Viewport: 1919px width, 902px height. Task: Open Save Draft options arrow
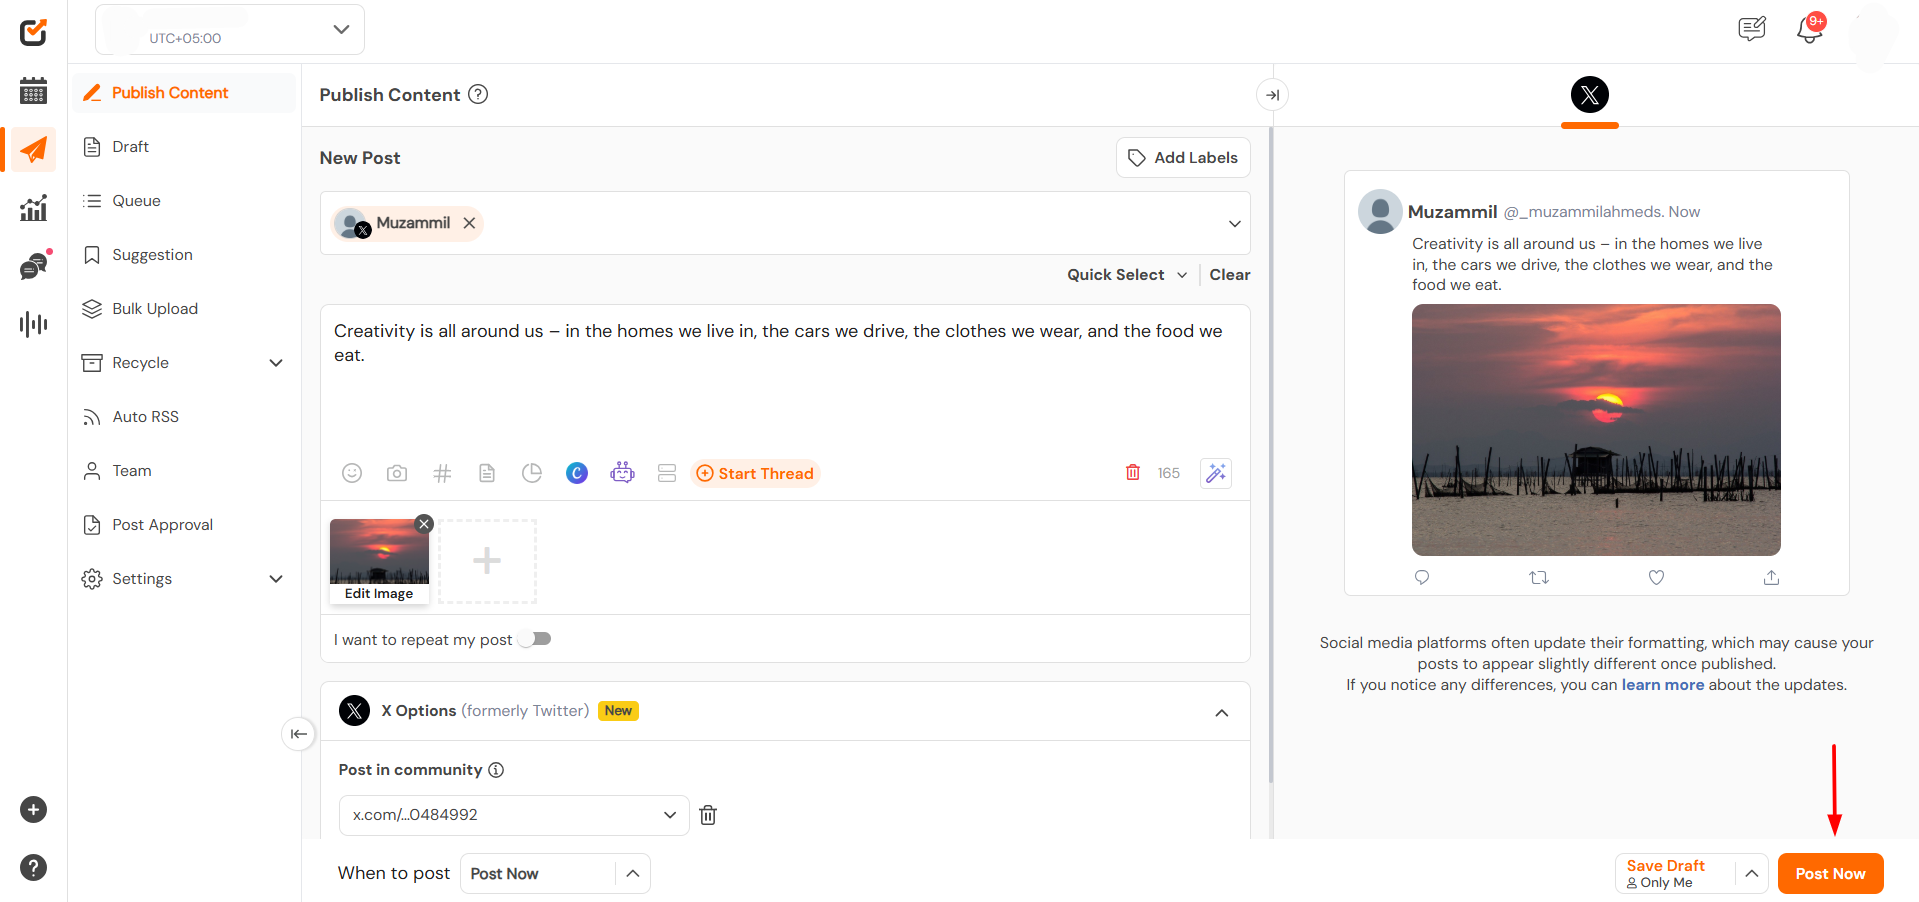click(x=1752, y=874)
